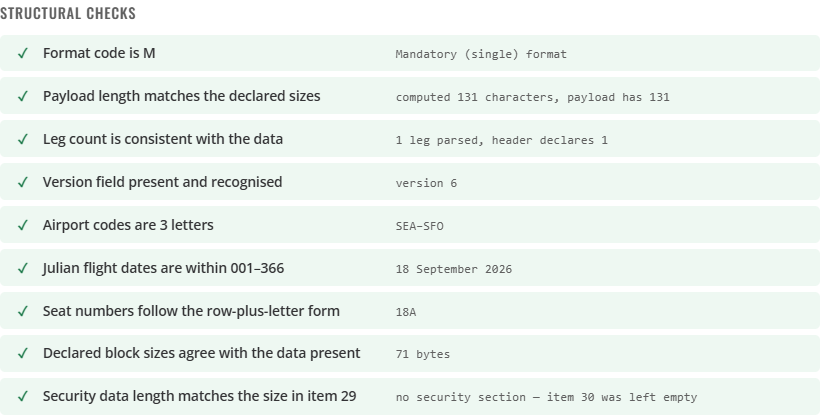Click the '71 bytes' detail text
The height and width of the screenshot is (415, 820).
[x=423, y=354]
